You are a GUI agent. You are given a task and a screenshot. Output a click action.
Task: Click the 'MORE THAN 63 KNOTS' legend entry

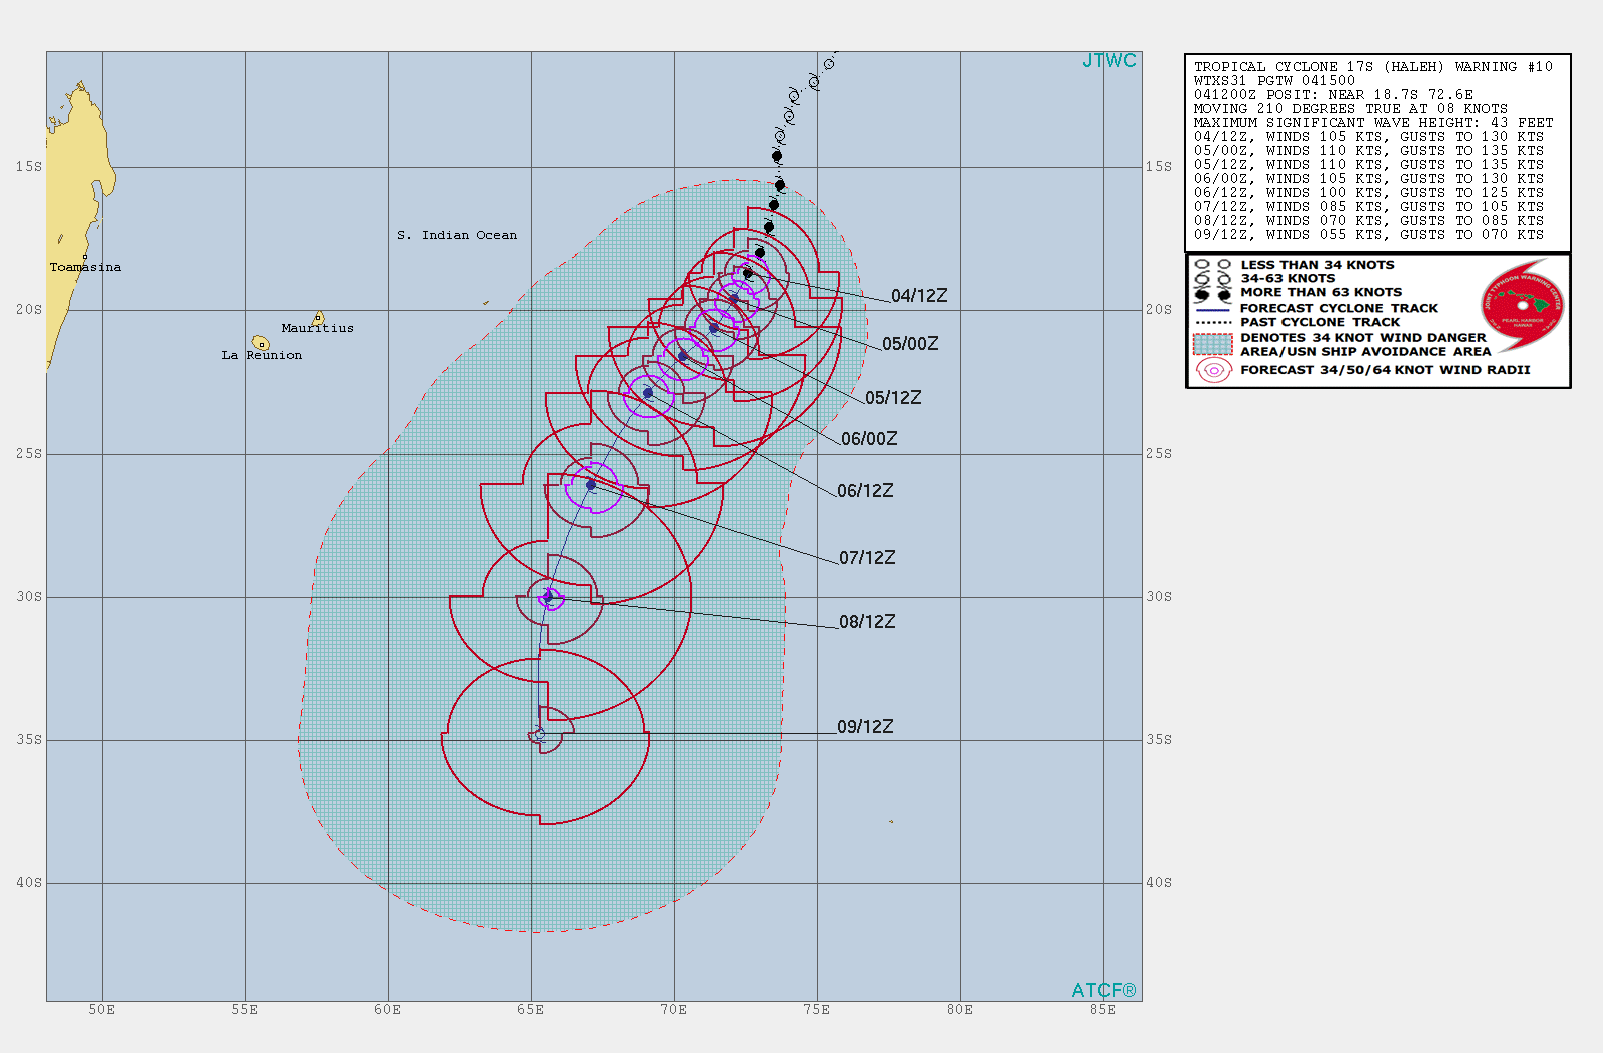coord(1320,293)
